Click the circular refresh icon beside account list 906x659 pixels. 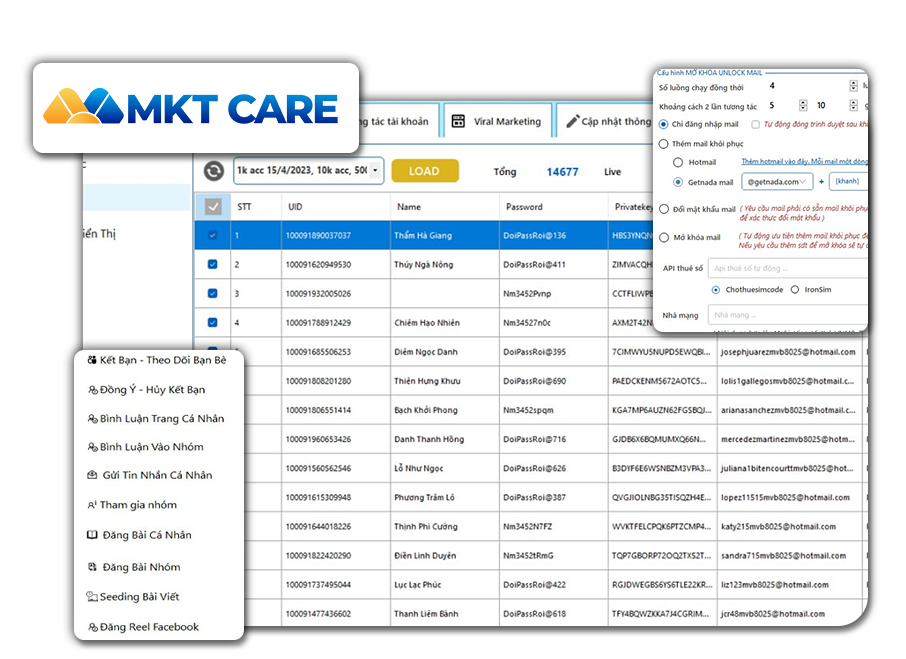click(213, 171)
